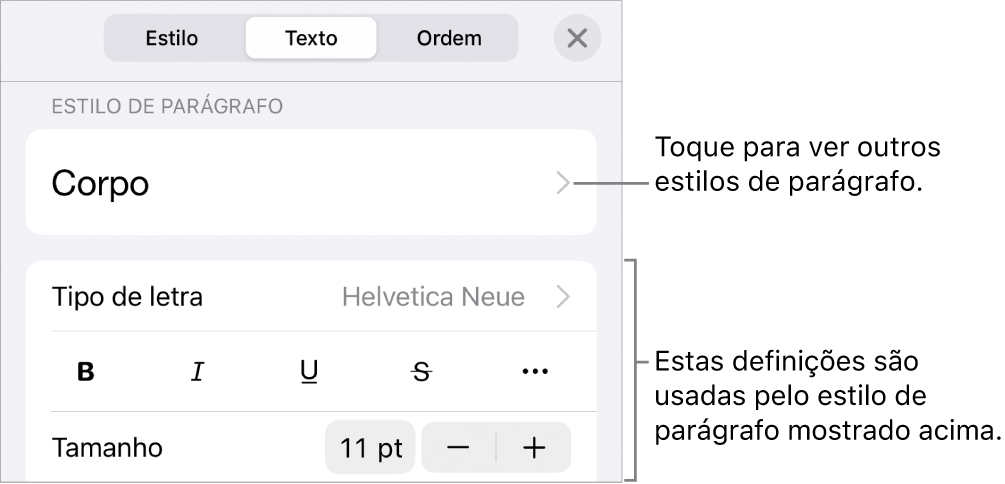Close the format panel
Screen dimensions: 1005x484
coord(577,39)
